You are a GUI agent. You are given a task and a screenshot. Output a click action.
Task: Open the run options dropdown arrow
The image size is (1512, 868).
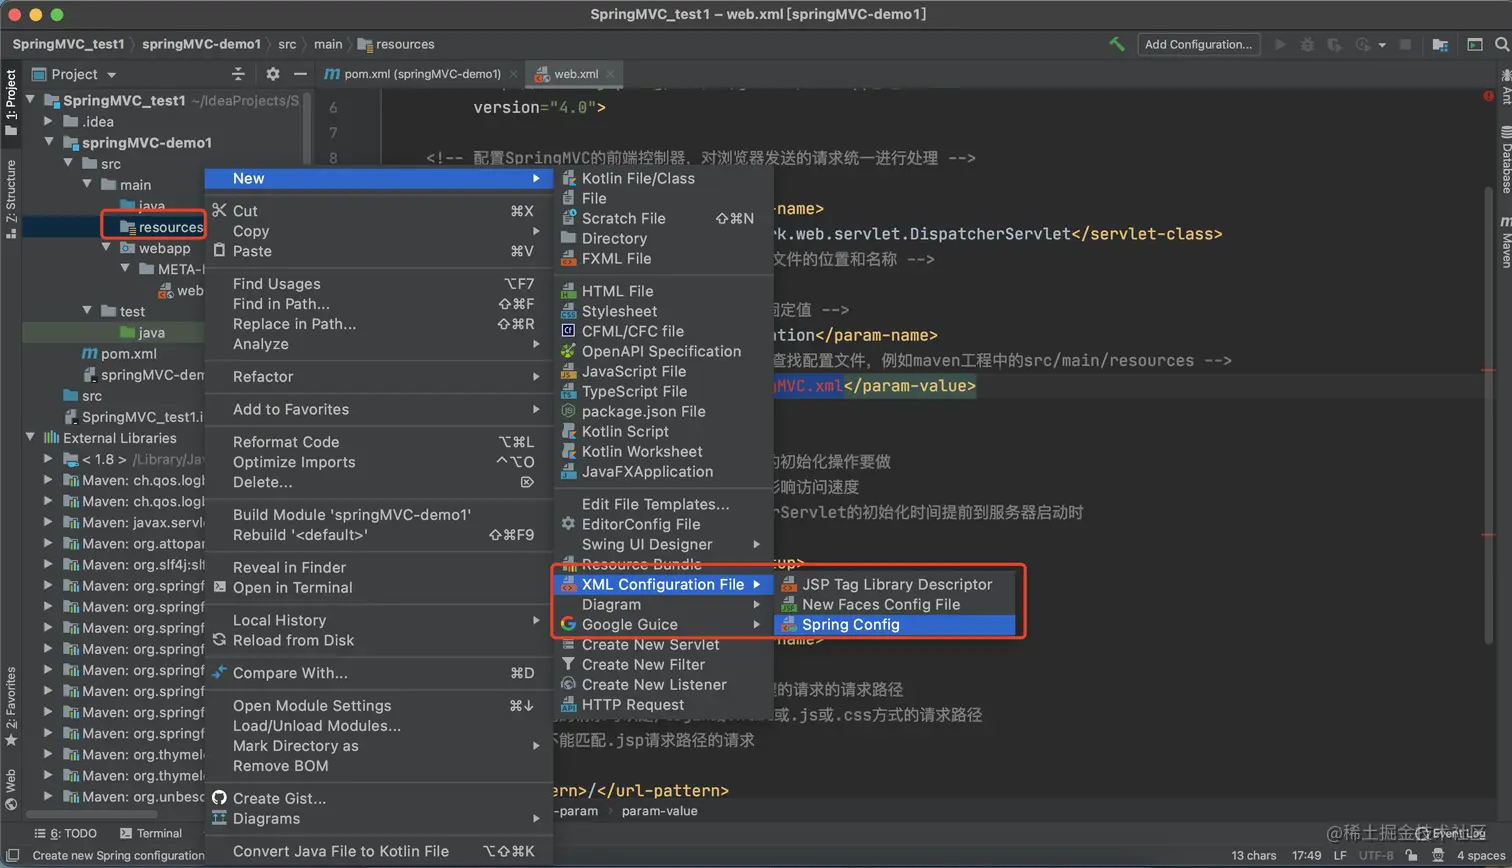coord(1382,45)
